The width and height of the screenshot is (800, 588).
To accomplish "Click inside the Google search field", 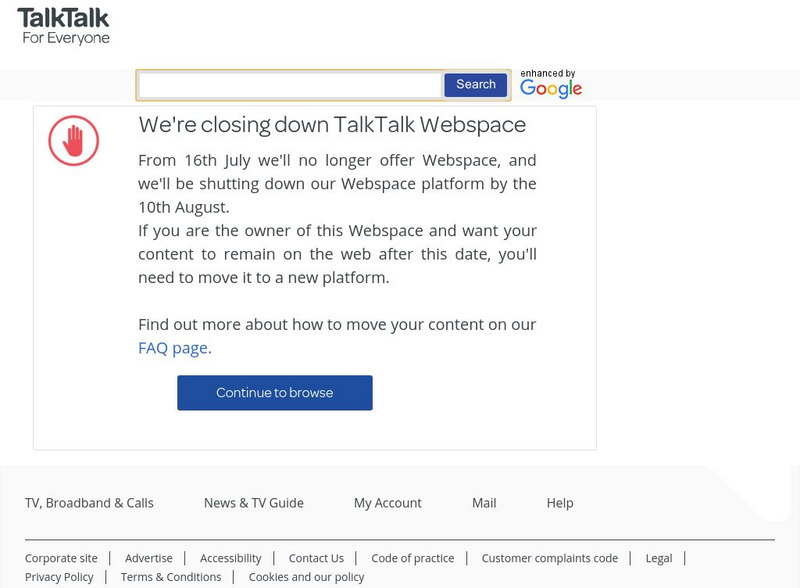I will (289, 85).
